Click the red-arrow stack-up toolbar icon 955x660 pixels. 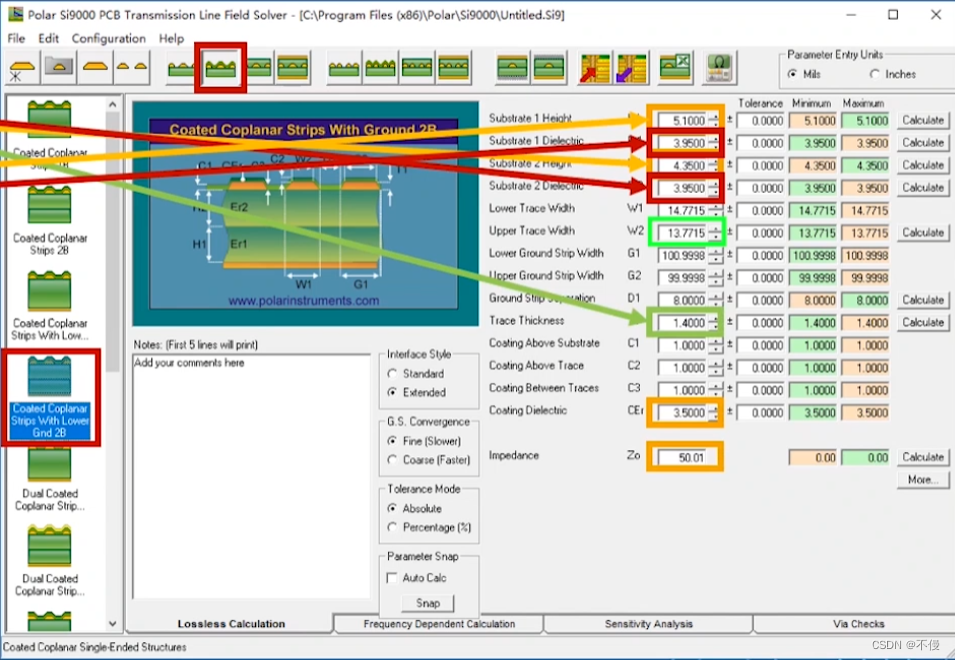[x=594, y=68]
